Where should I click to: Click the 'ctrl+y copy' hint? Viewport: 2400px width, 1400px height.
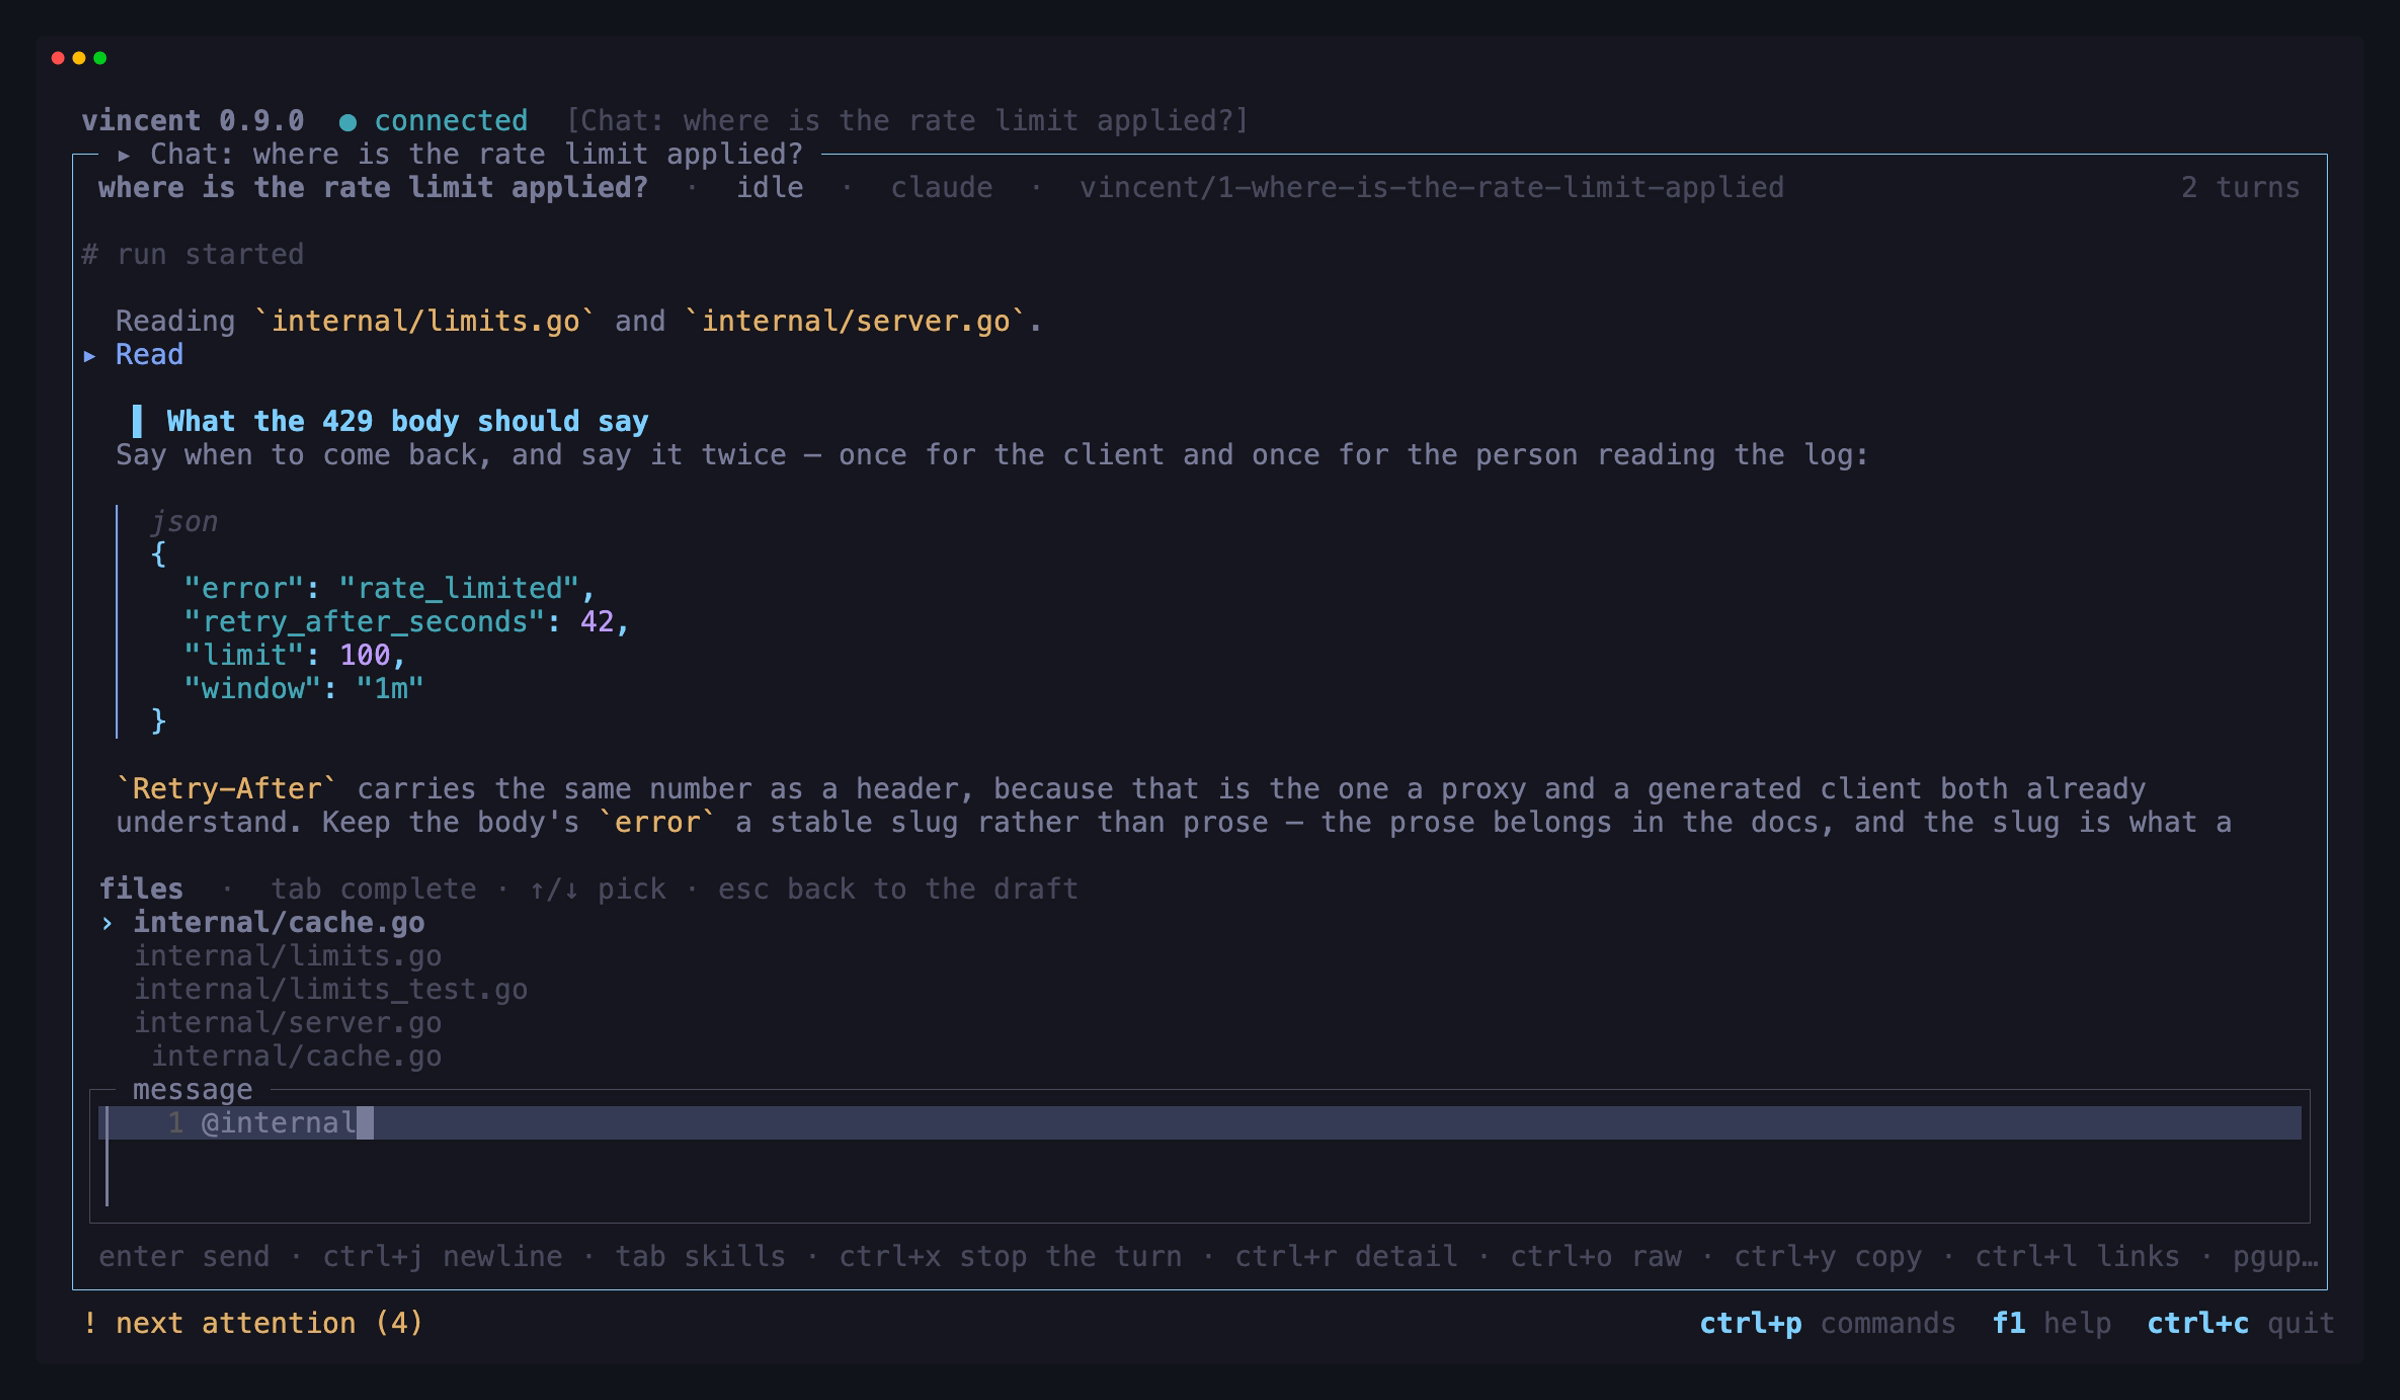tap(1828, 1256)
